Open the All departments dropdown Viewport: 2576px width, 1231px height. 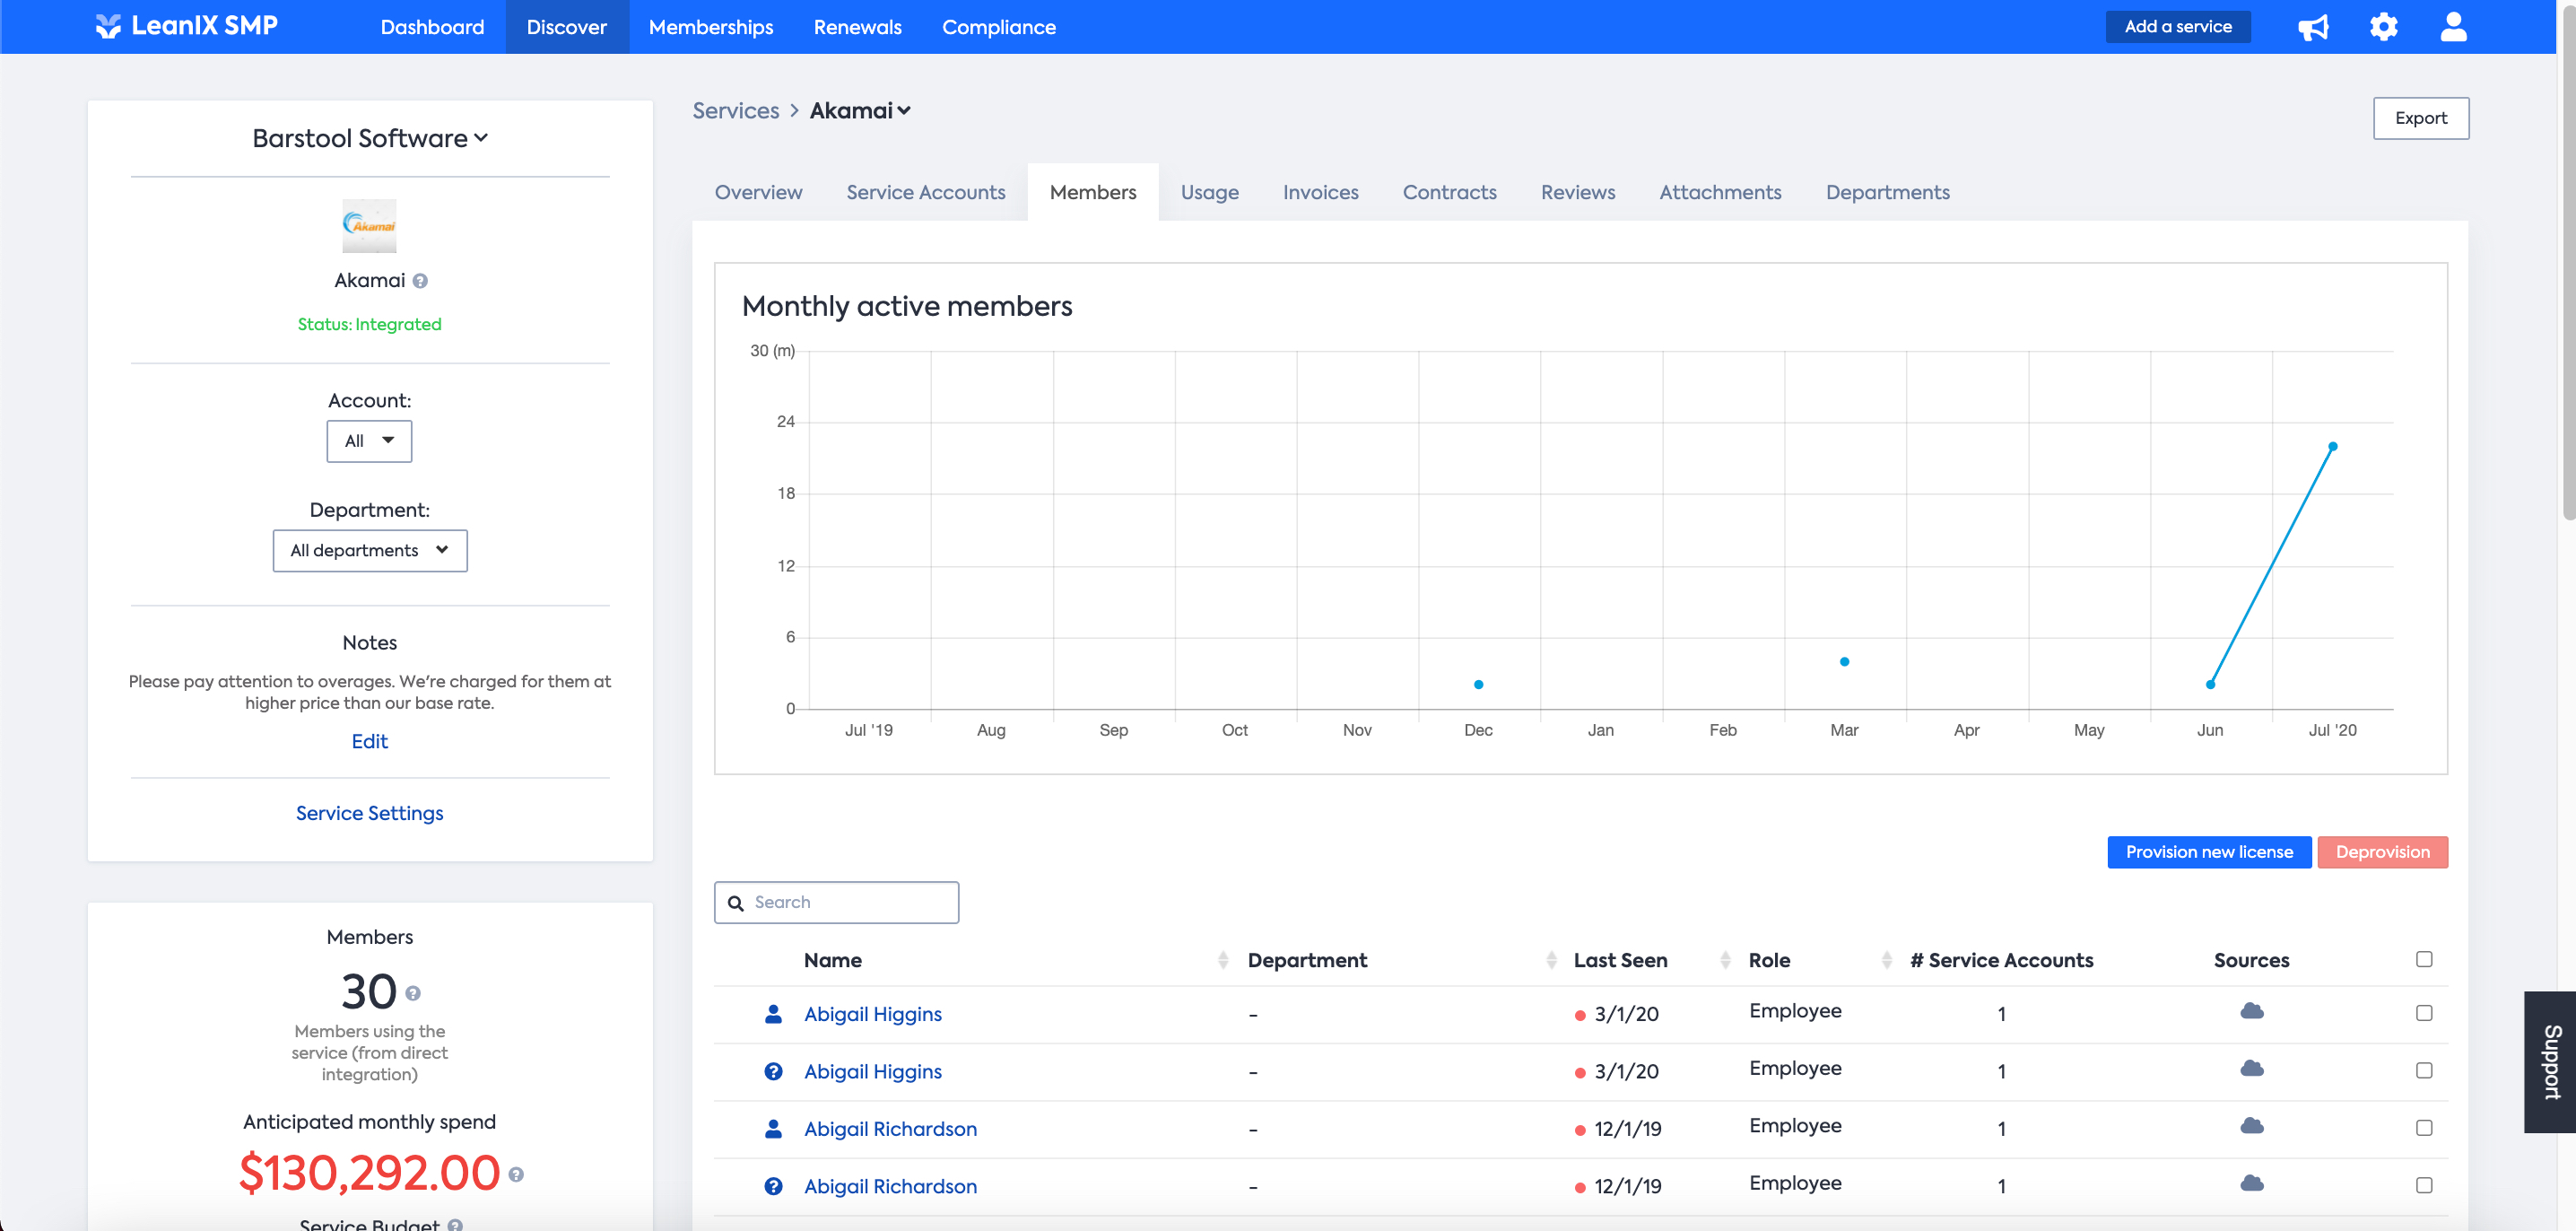pos(369,551)
